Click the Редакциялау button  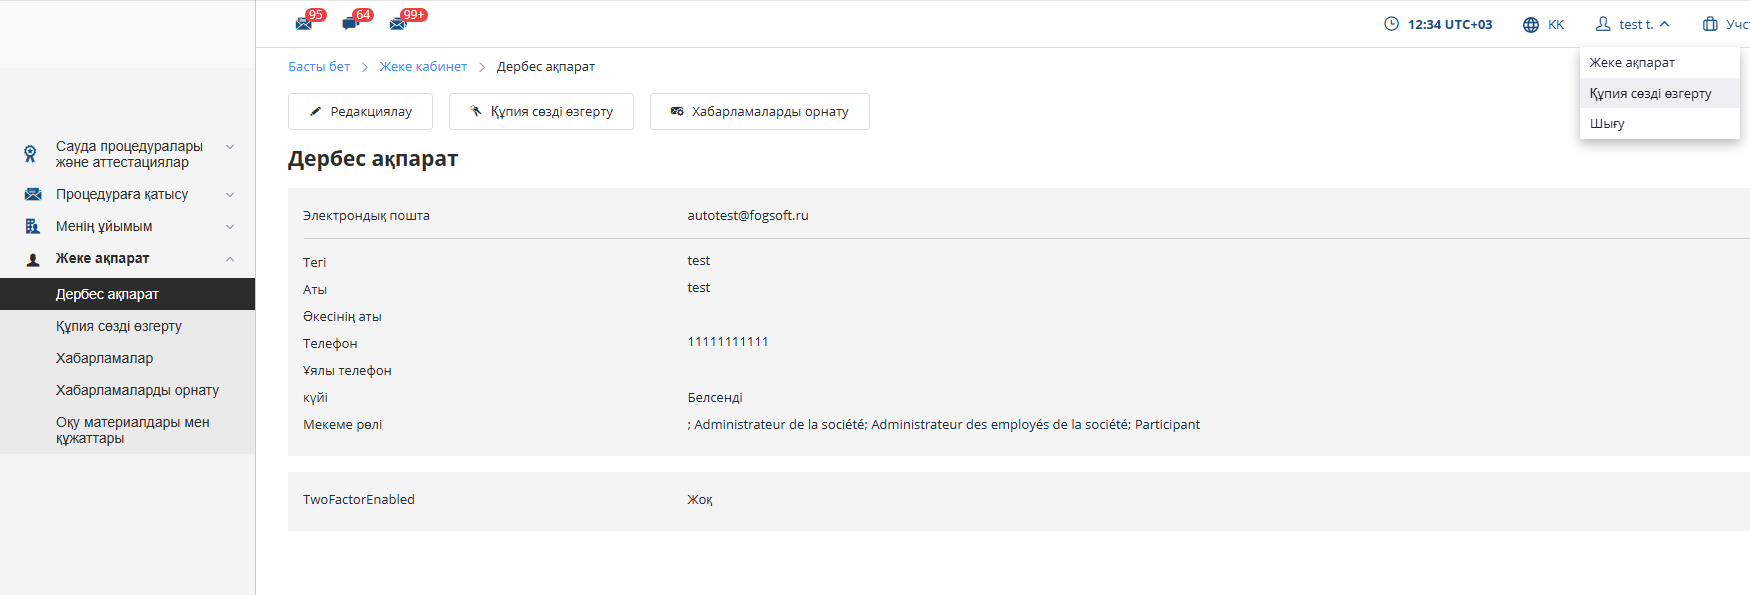click(x=360, y=111)
